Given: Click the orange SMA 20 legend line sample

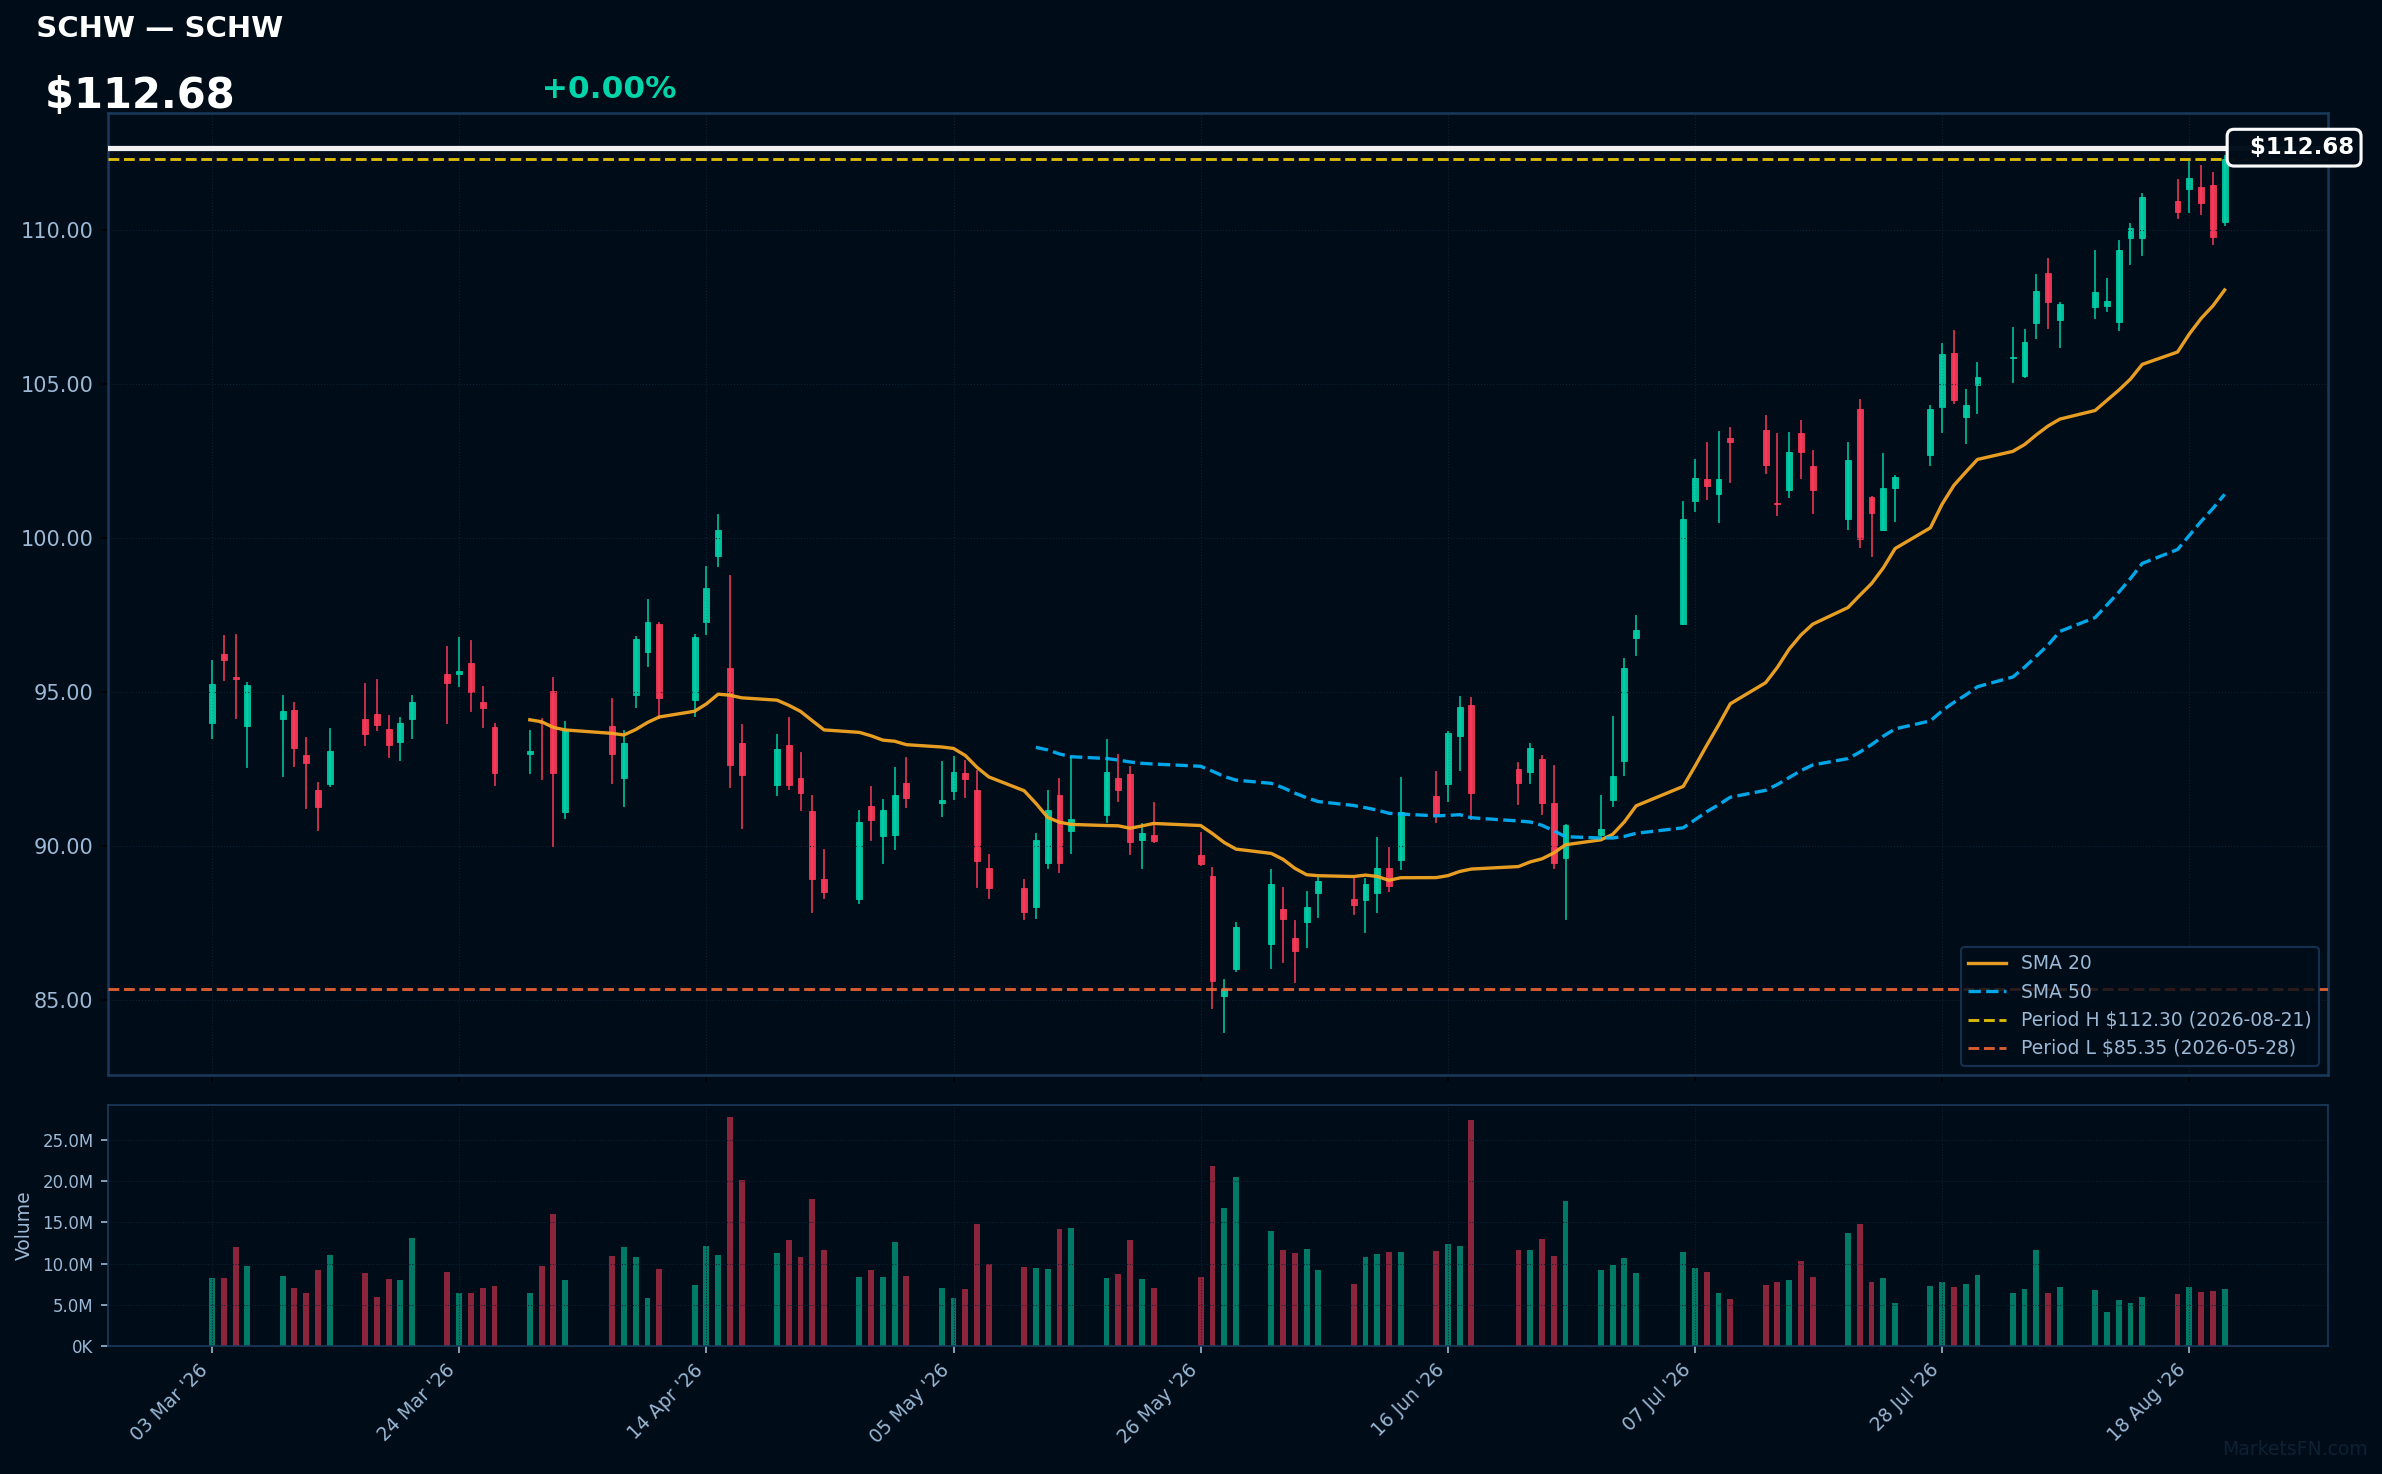Looking at the screenshot, I should (1988, 963).
